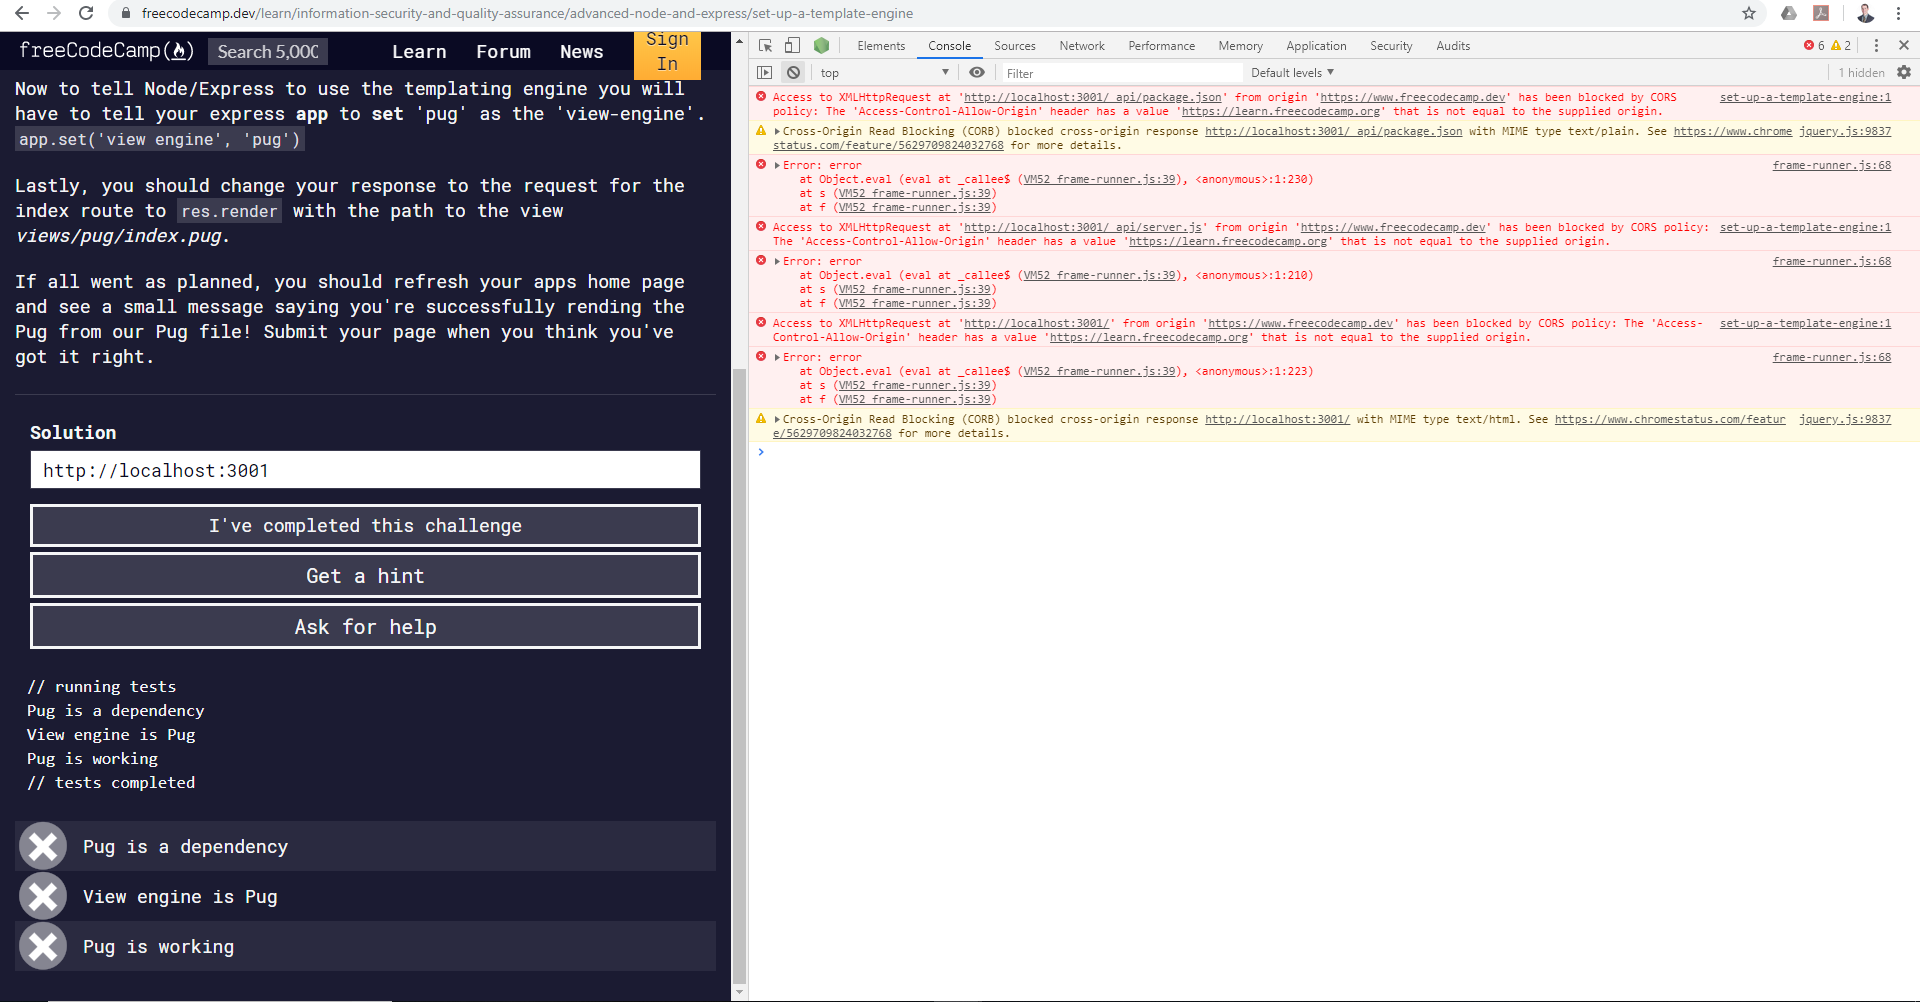Click failed icon for Pug is a dependency
The image size is (1920, 1002).
pos(43,847)
